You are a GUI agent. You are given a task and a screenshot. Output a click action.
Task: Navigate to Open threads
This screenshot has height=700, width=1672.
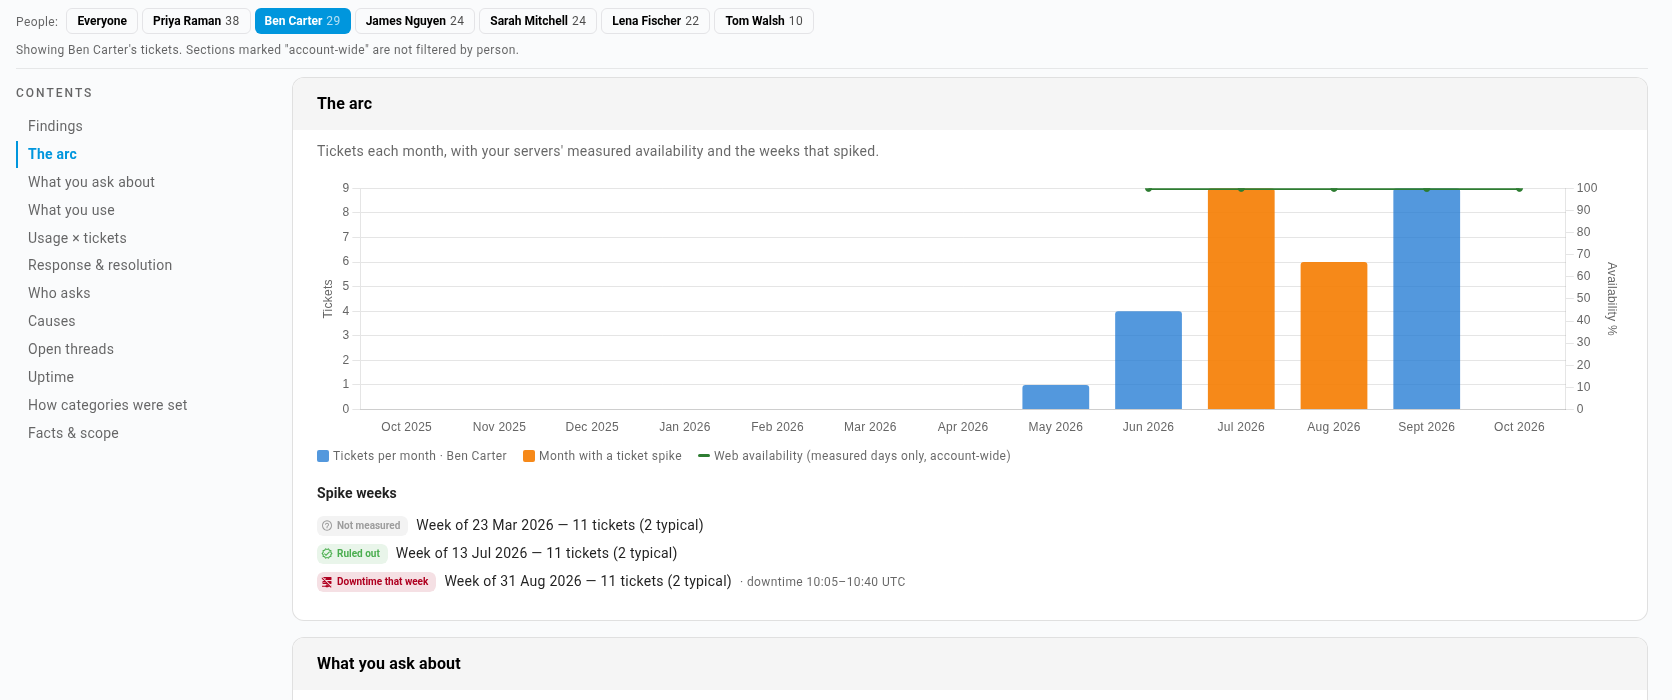coord(71,349)
